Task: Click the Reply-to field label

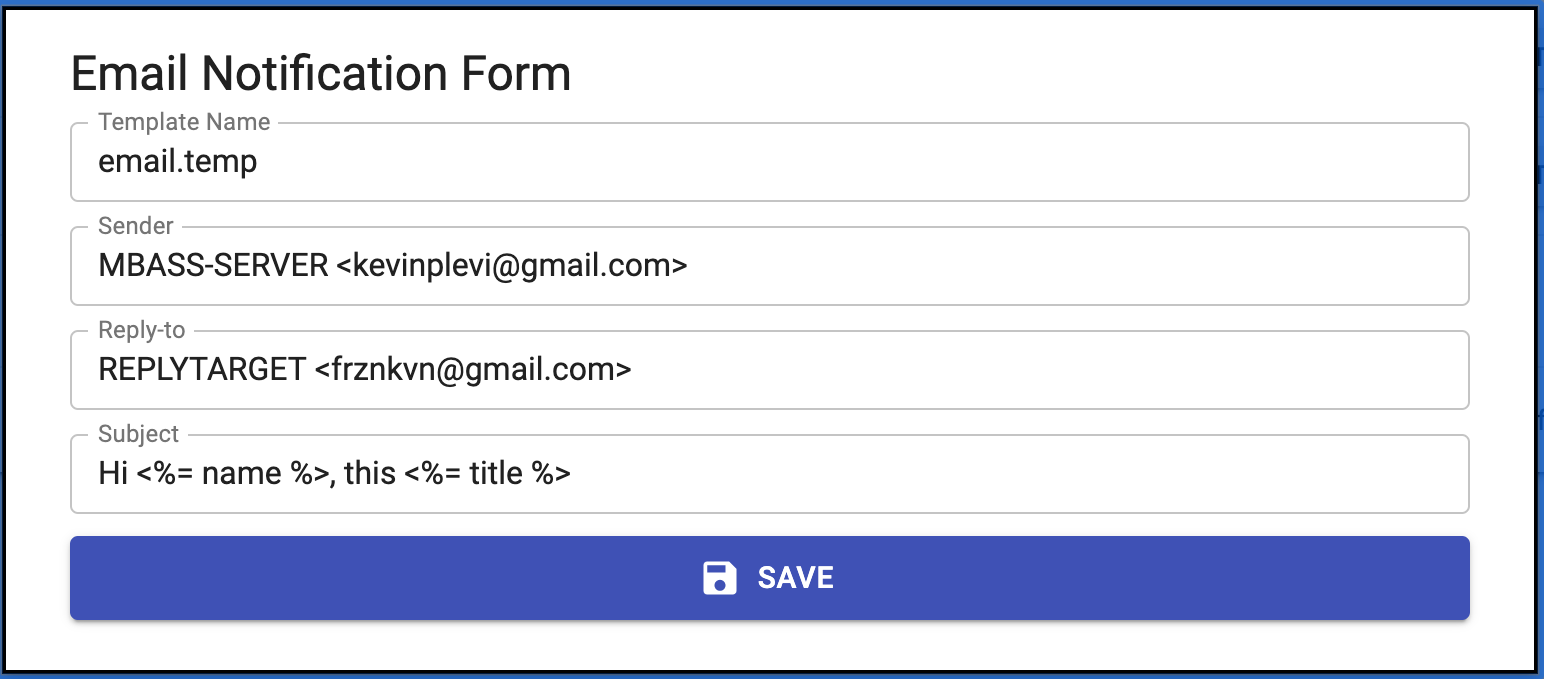Action: pos(142,330)
